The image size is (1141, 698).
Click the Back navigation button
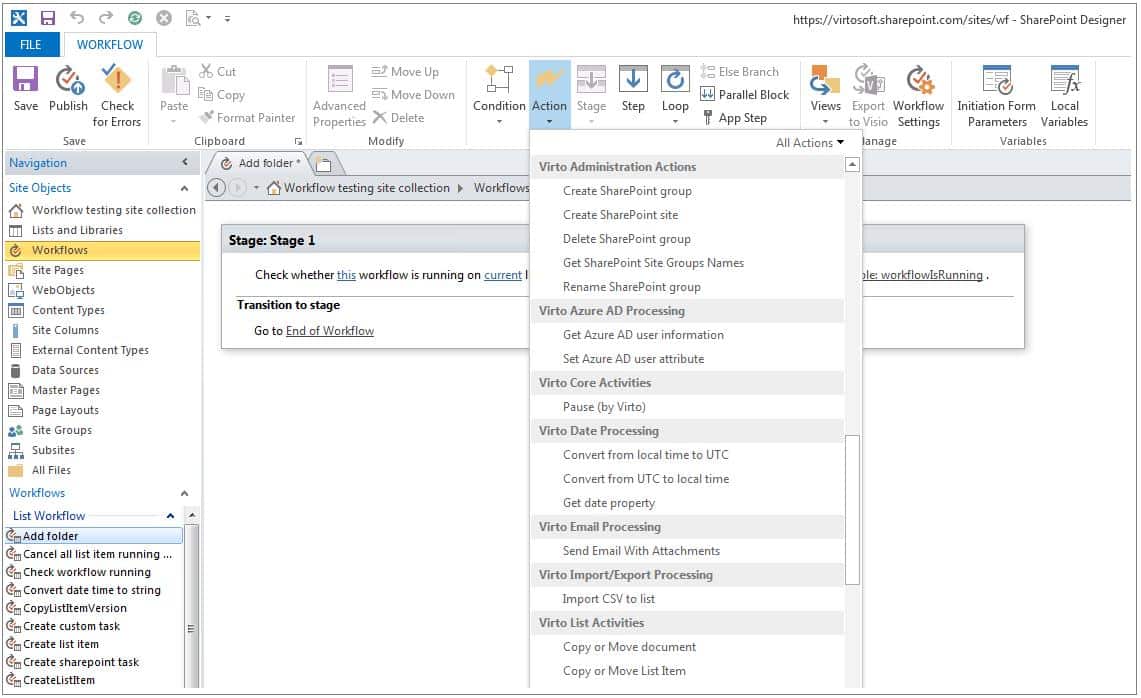[x=216, y=188]
